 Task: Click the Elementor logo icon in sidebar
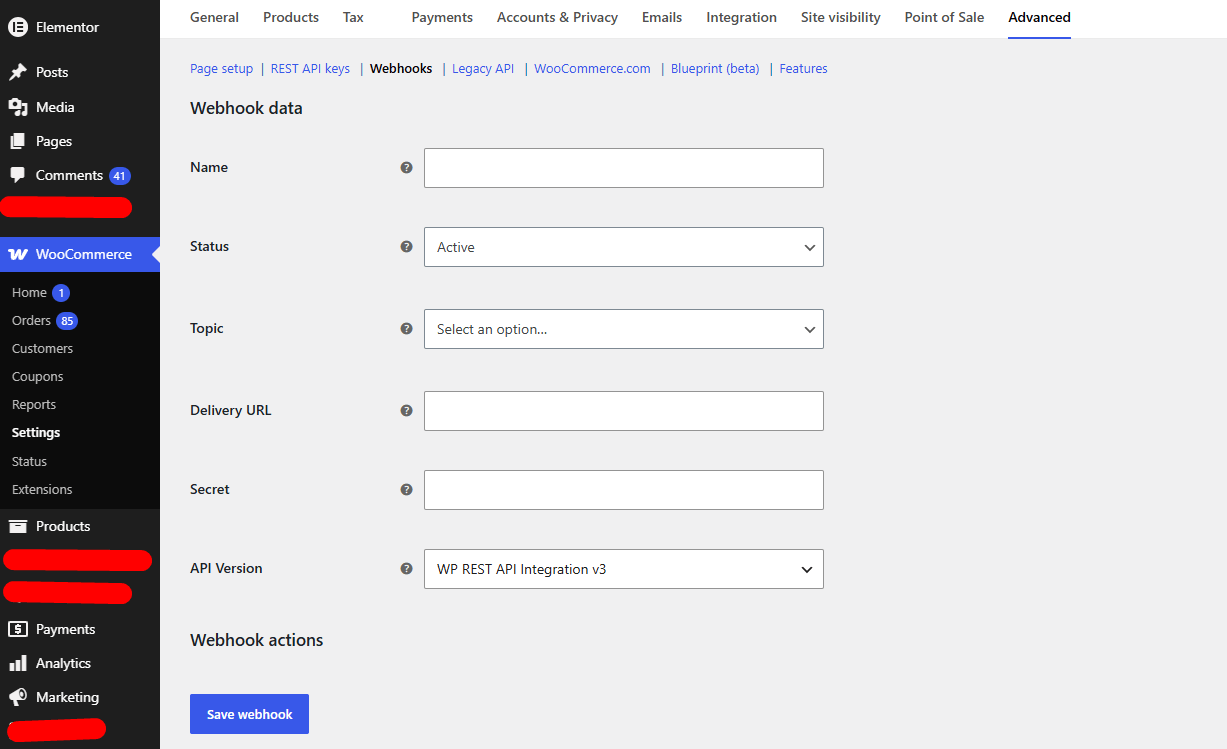(17, 27)
